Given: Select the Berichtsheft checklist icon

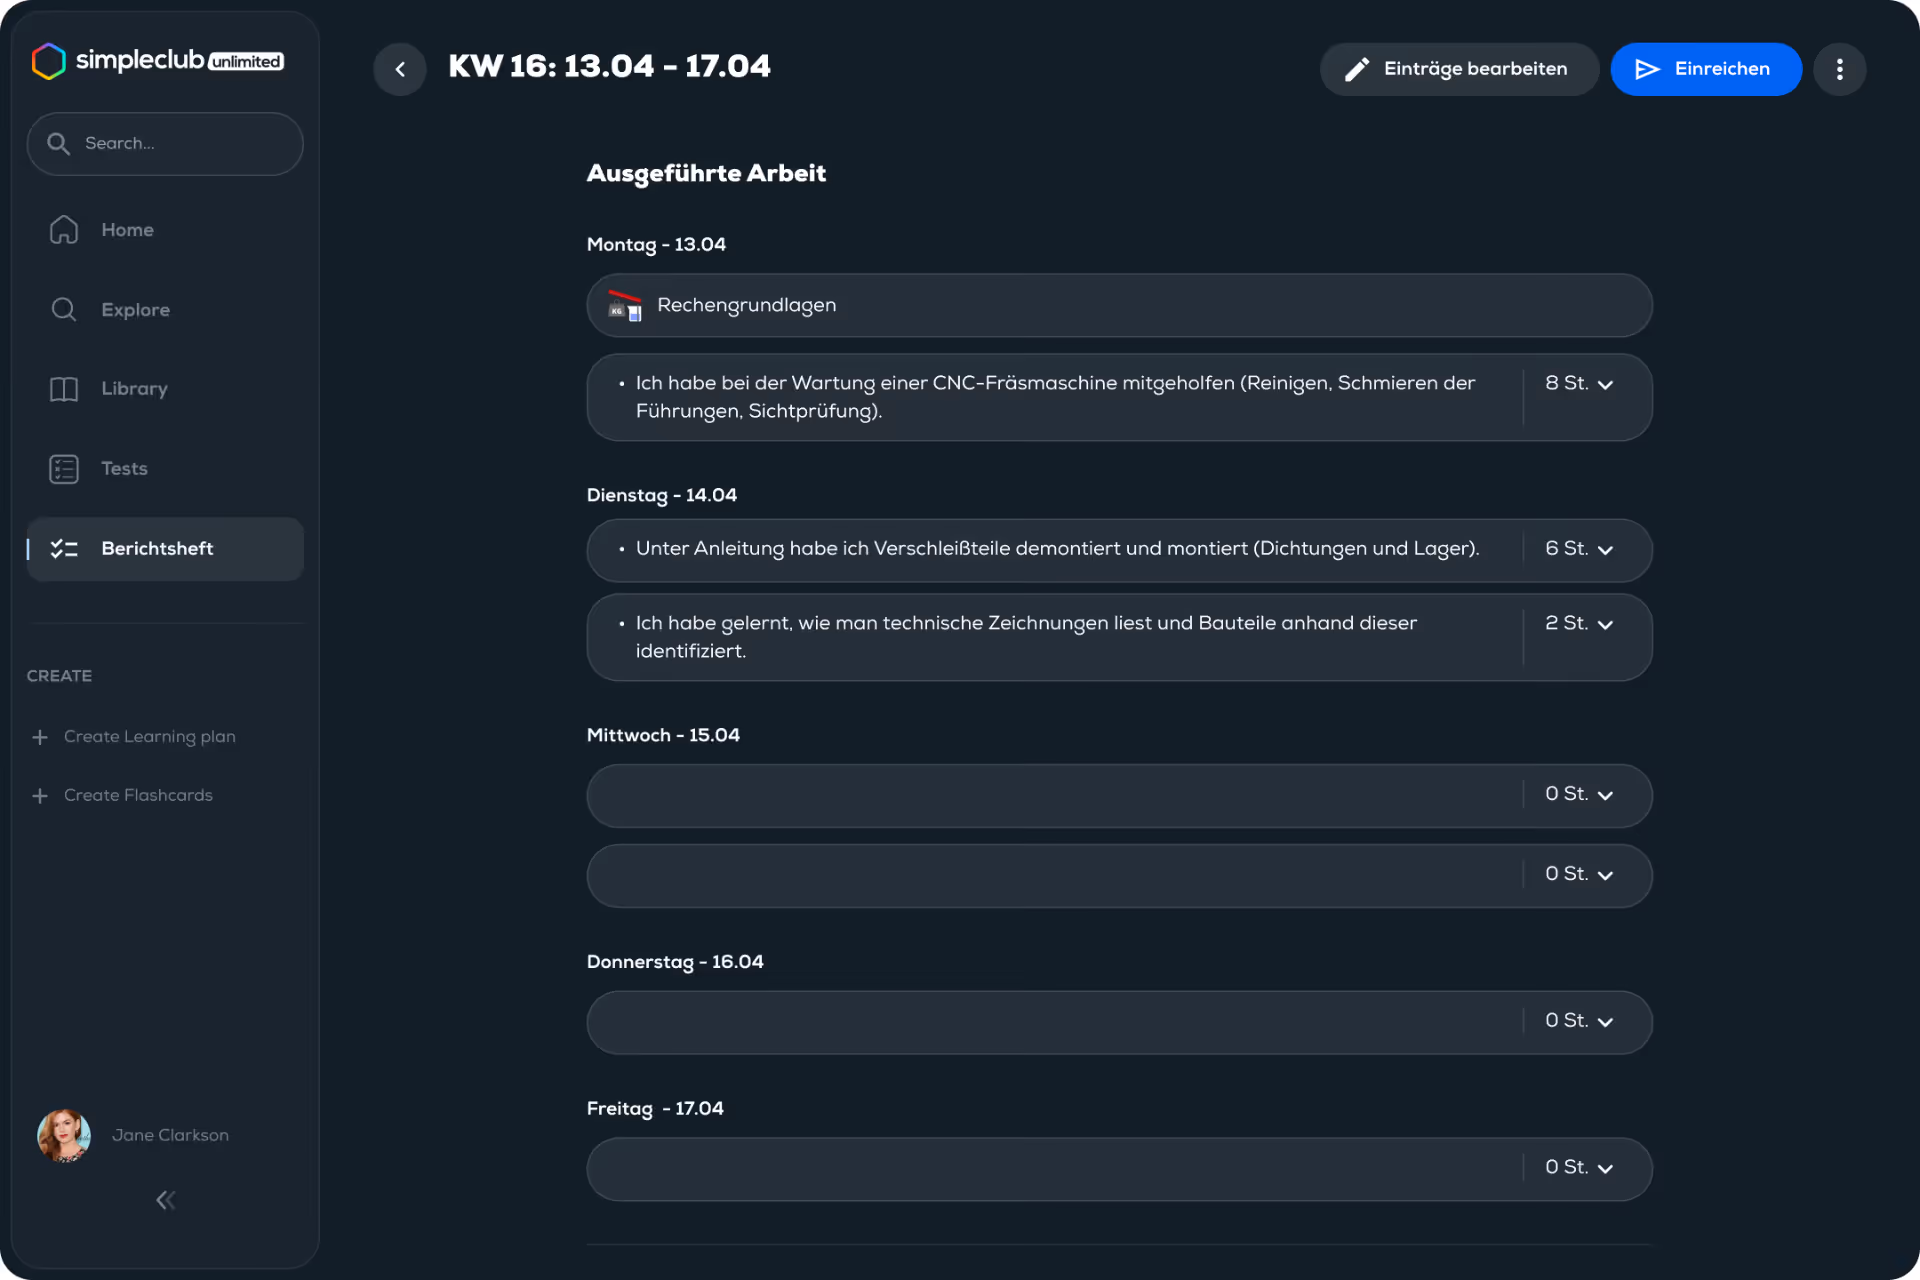Looking at the screenshot, I should [65, 548].
